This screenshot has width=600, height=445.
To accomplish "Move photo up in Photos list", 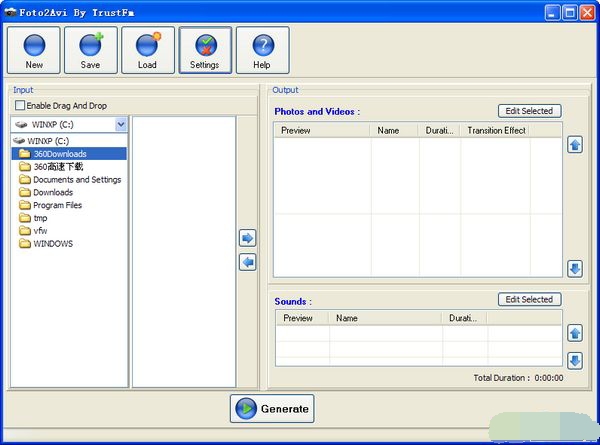I will coord(575,145).
